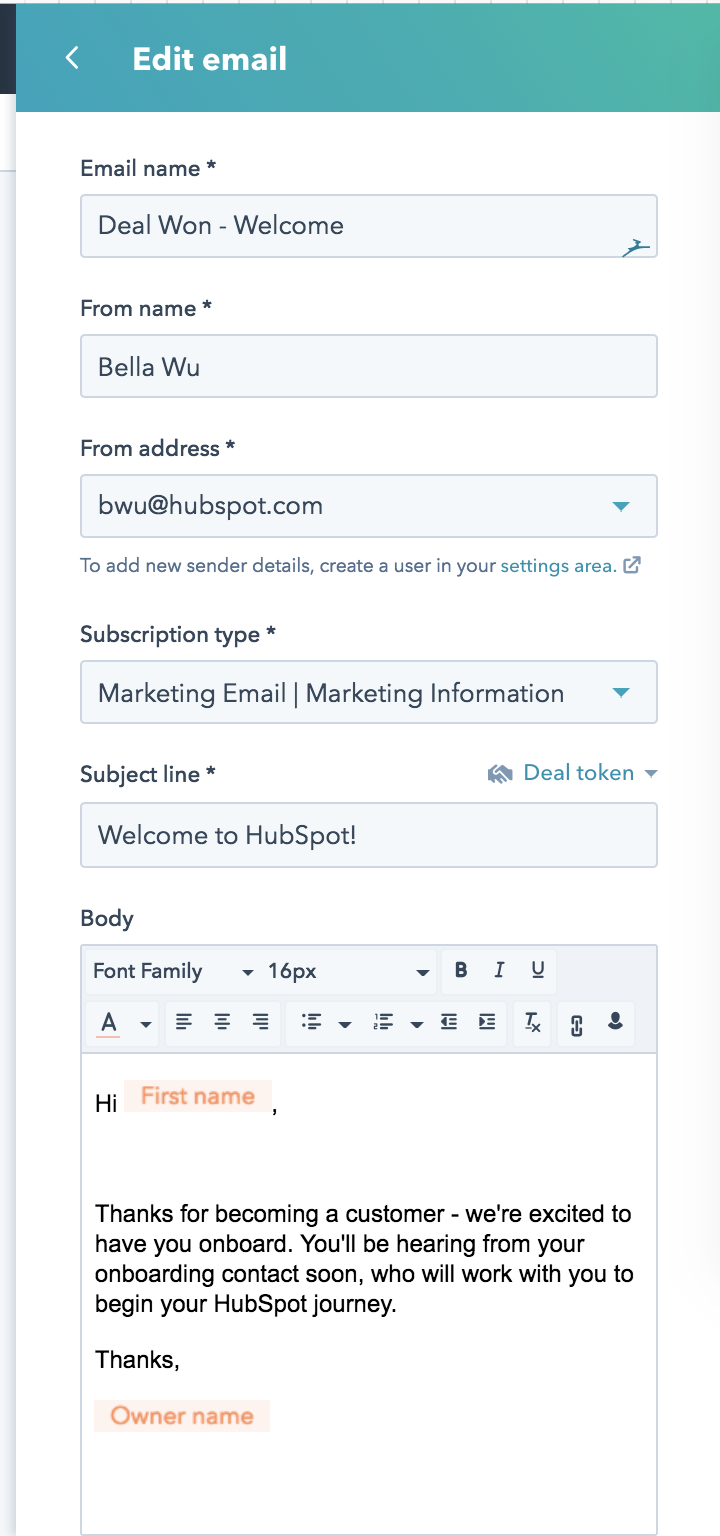Align body text to the left
The width and height of the screenshot is (720, 1536).
184,1023
